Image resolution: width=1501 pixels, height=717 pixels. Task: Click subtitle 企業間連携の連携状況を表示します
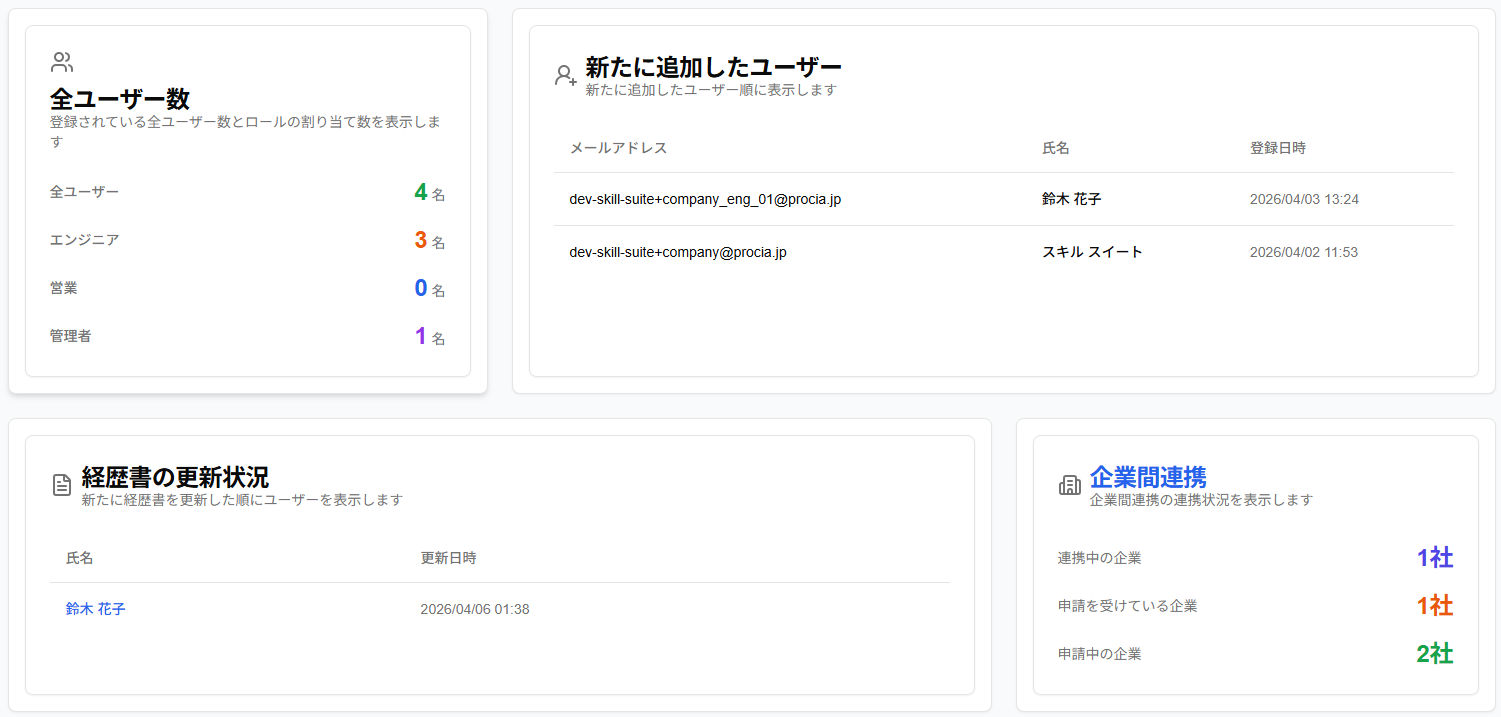tap(1201, 500)
